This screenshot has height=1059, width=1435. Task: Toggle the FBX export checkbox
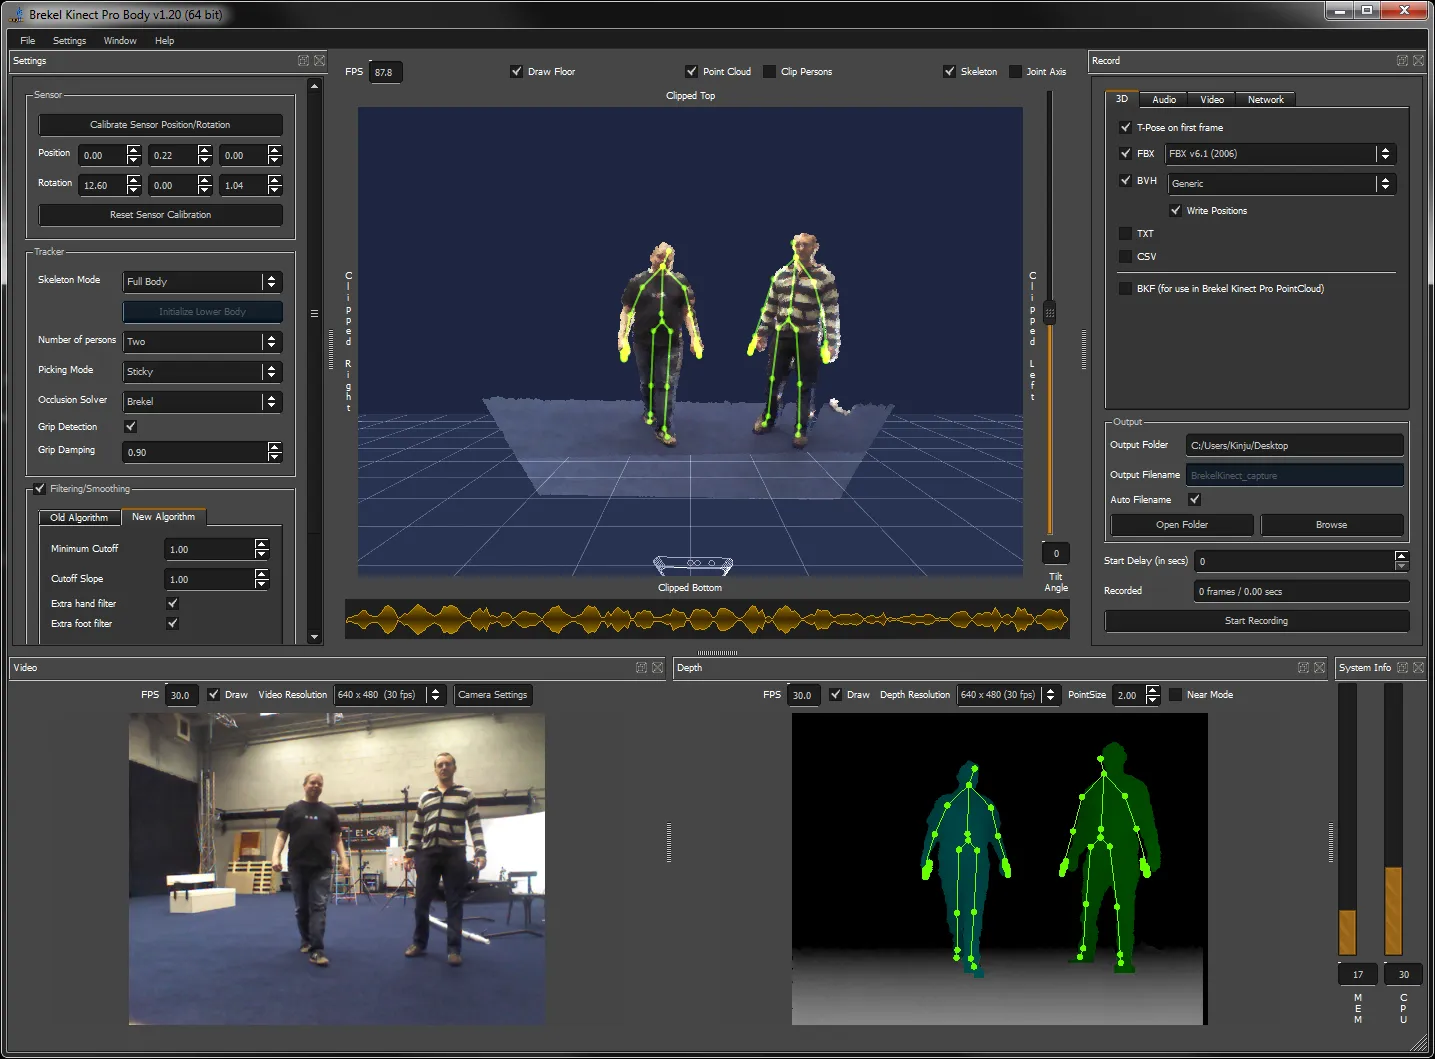pyautogui.click(x=1125, y=153)
